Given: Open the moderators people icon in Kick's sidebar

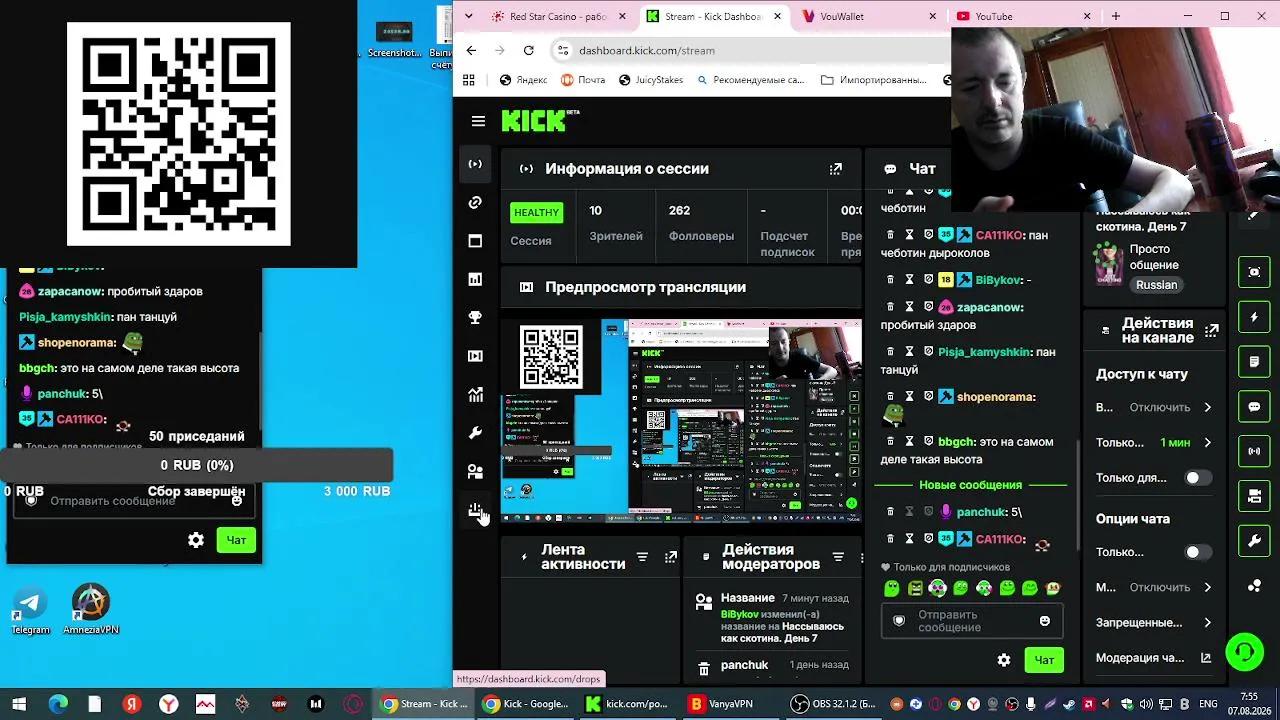Looking at the screenshot, I should (475, 471).
